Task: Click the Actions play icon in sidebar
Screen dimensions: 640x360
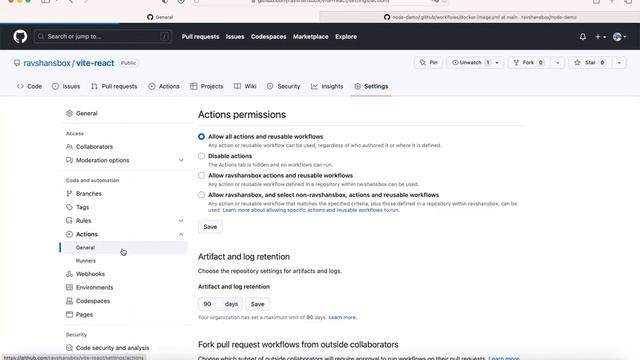Action: click(69, 234)
